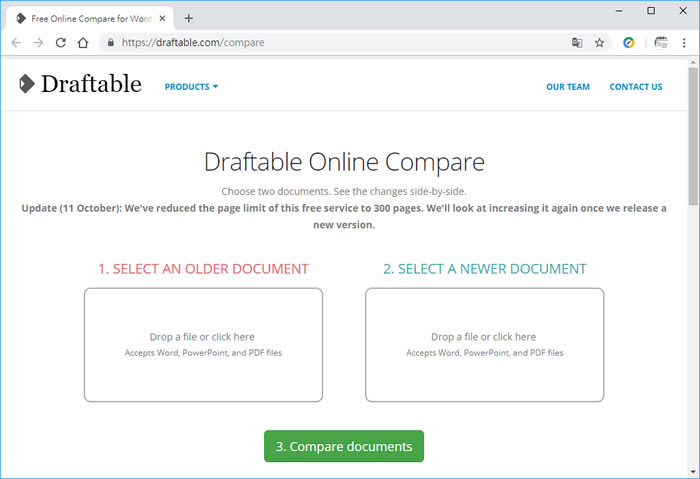
Task: Click the scrollbar up arrow
Action: pos(693,62)
